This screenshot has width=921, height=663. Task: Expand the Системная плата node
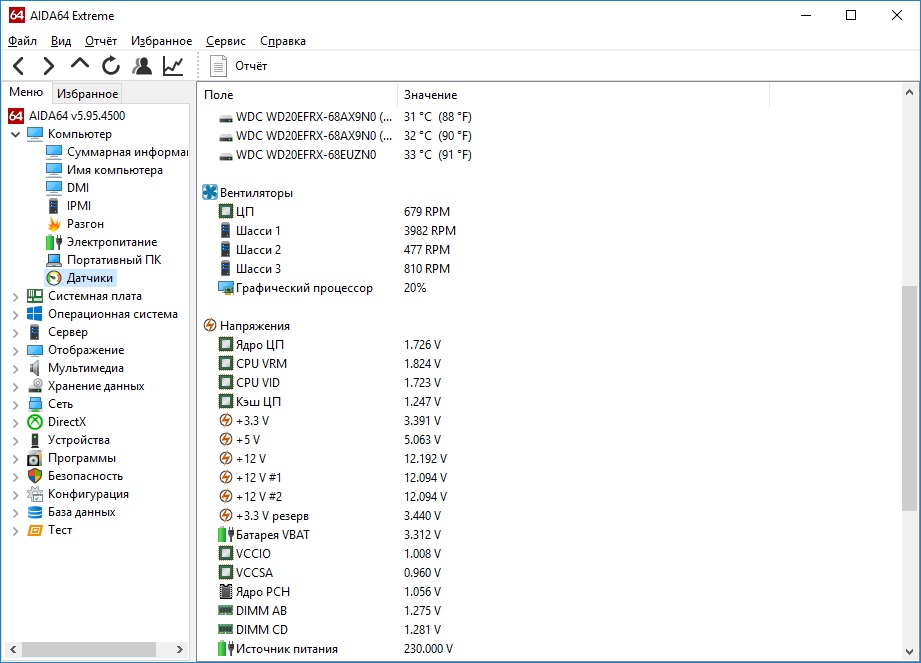(16, 297)
